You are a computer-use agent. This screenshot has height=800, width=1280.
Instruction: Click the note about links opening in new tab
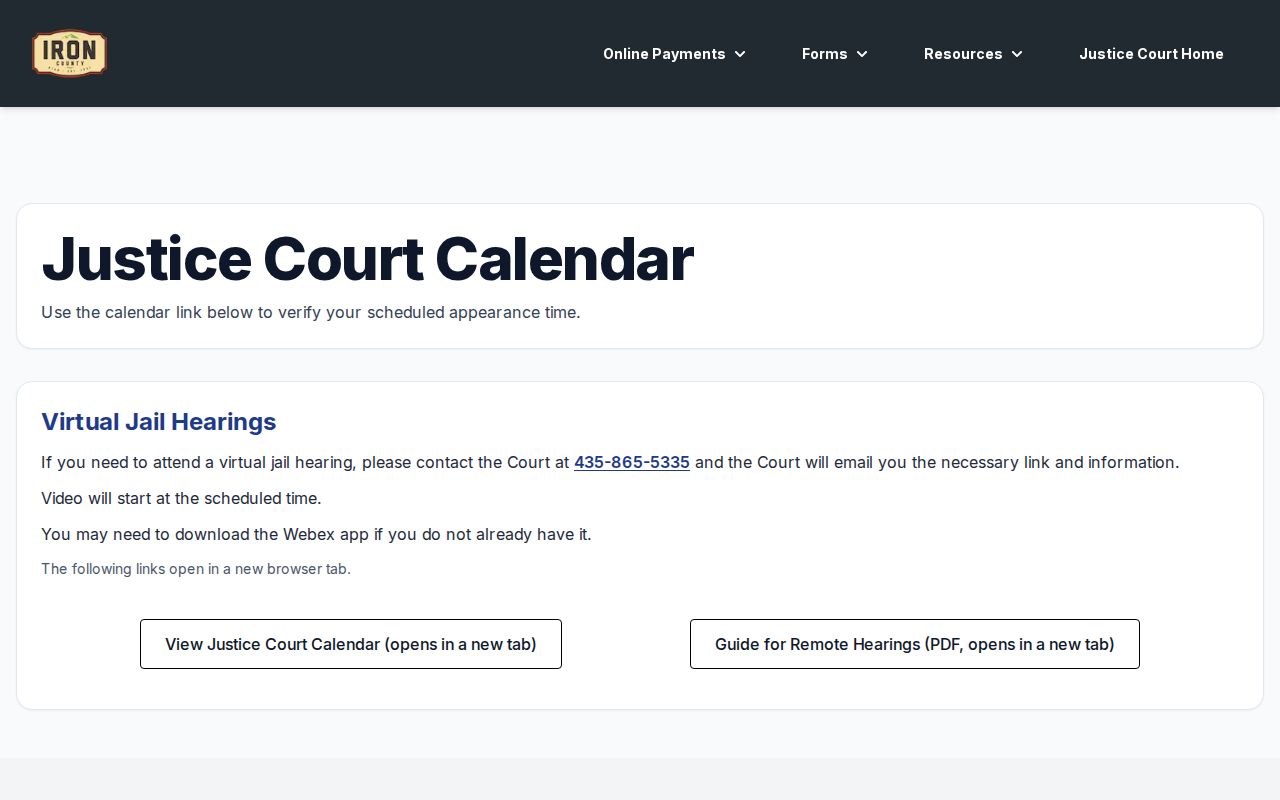[196, 569]
